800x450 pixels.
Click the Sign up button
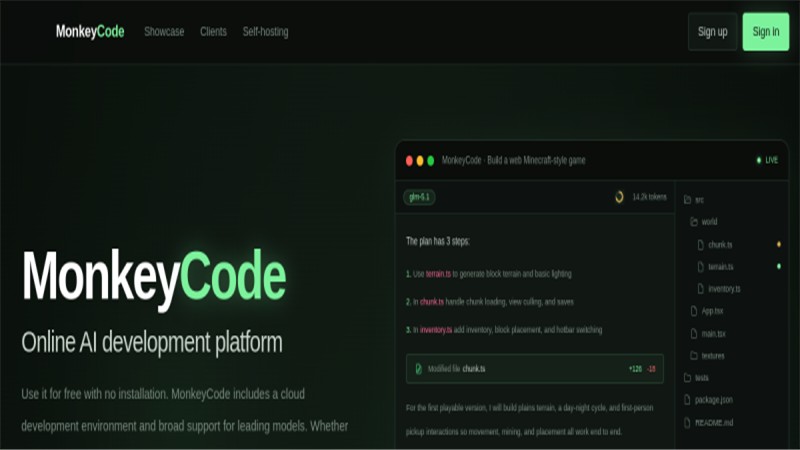point(712,32)
